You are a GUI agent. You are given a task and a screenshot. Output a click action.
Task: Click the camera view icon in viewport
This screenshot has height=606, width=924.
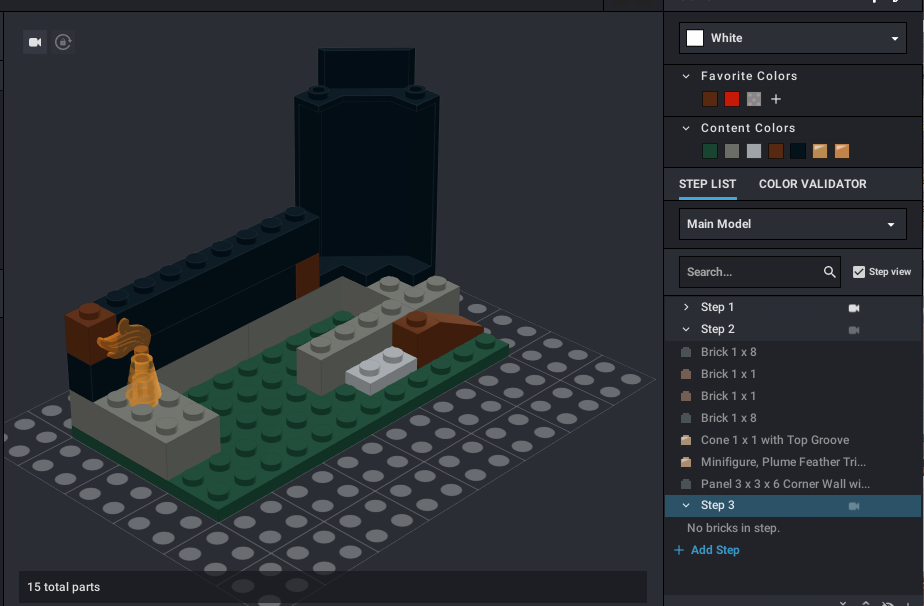35,42
